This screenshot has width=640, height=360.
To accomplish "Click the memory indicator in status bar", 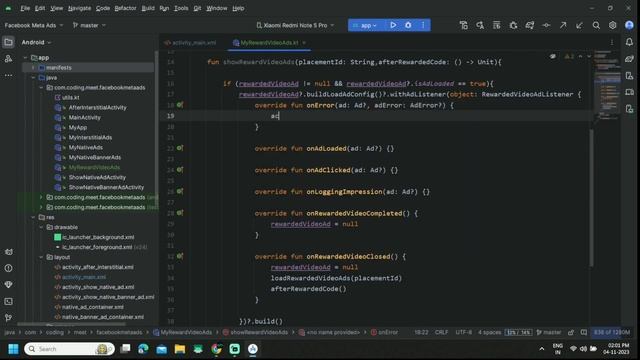I will [612, 332].
